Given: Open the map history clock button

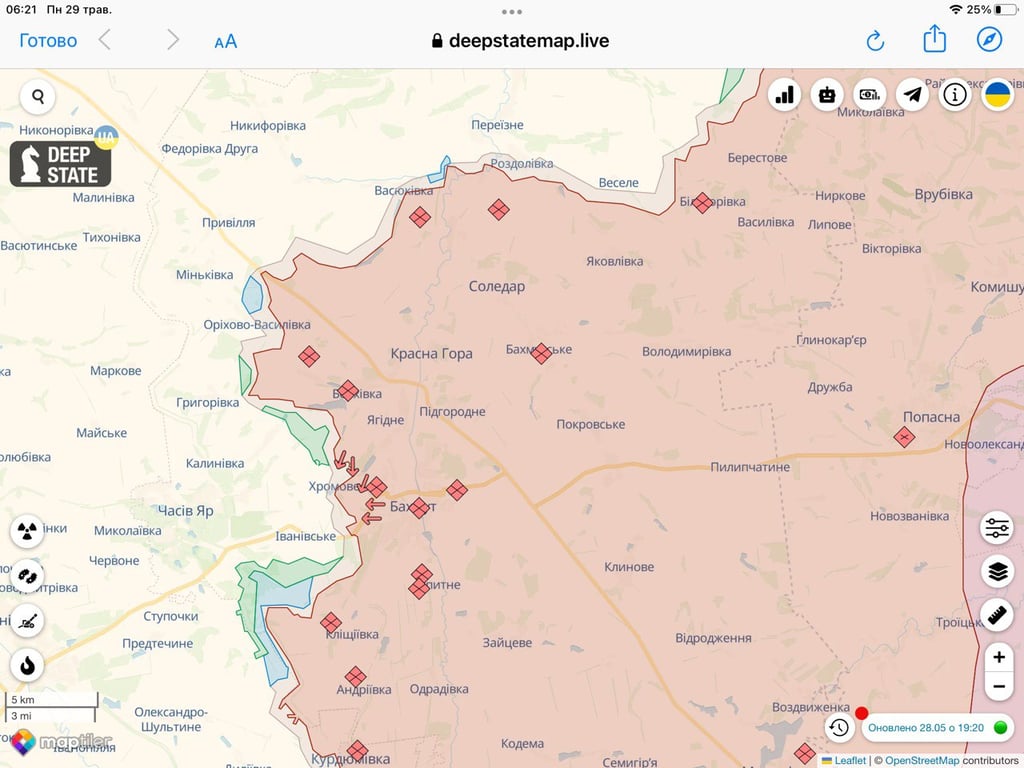Looking at the screenshot, I should 839,728.
